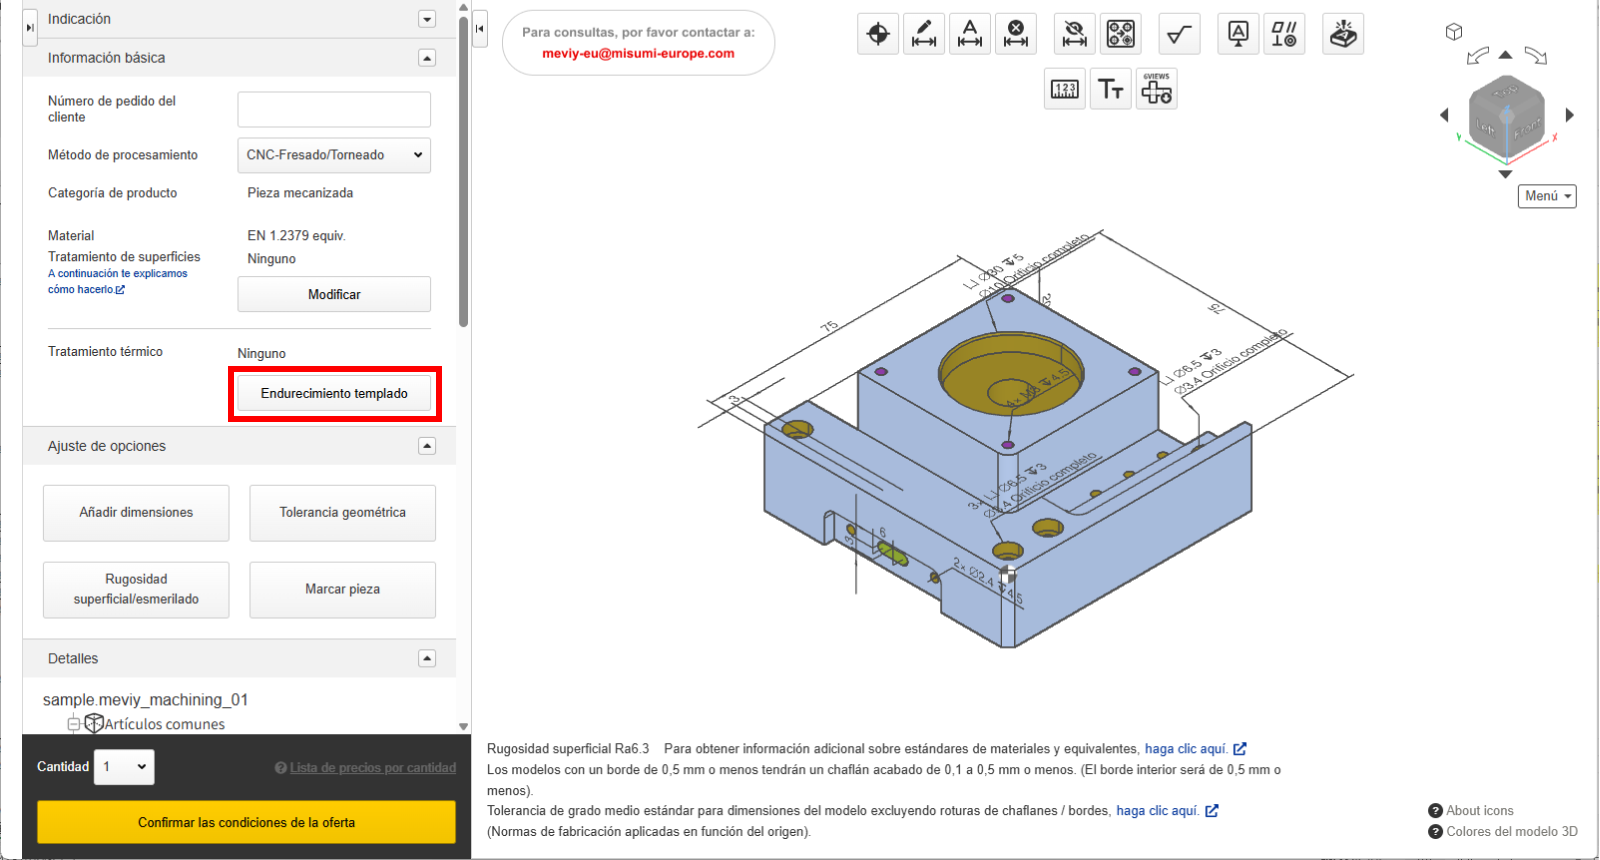Open the Método de procesamiento dropdown

tap(334, 155)
